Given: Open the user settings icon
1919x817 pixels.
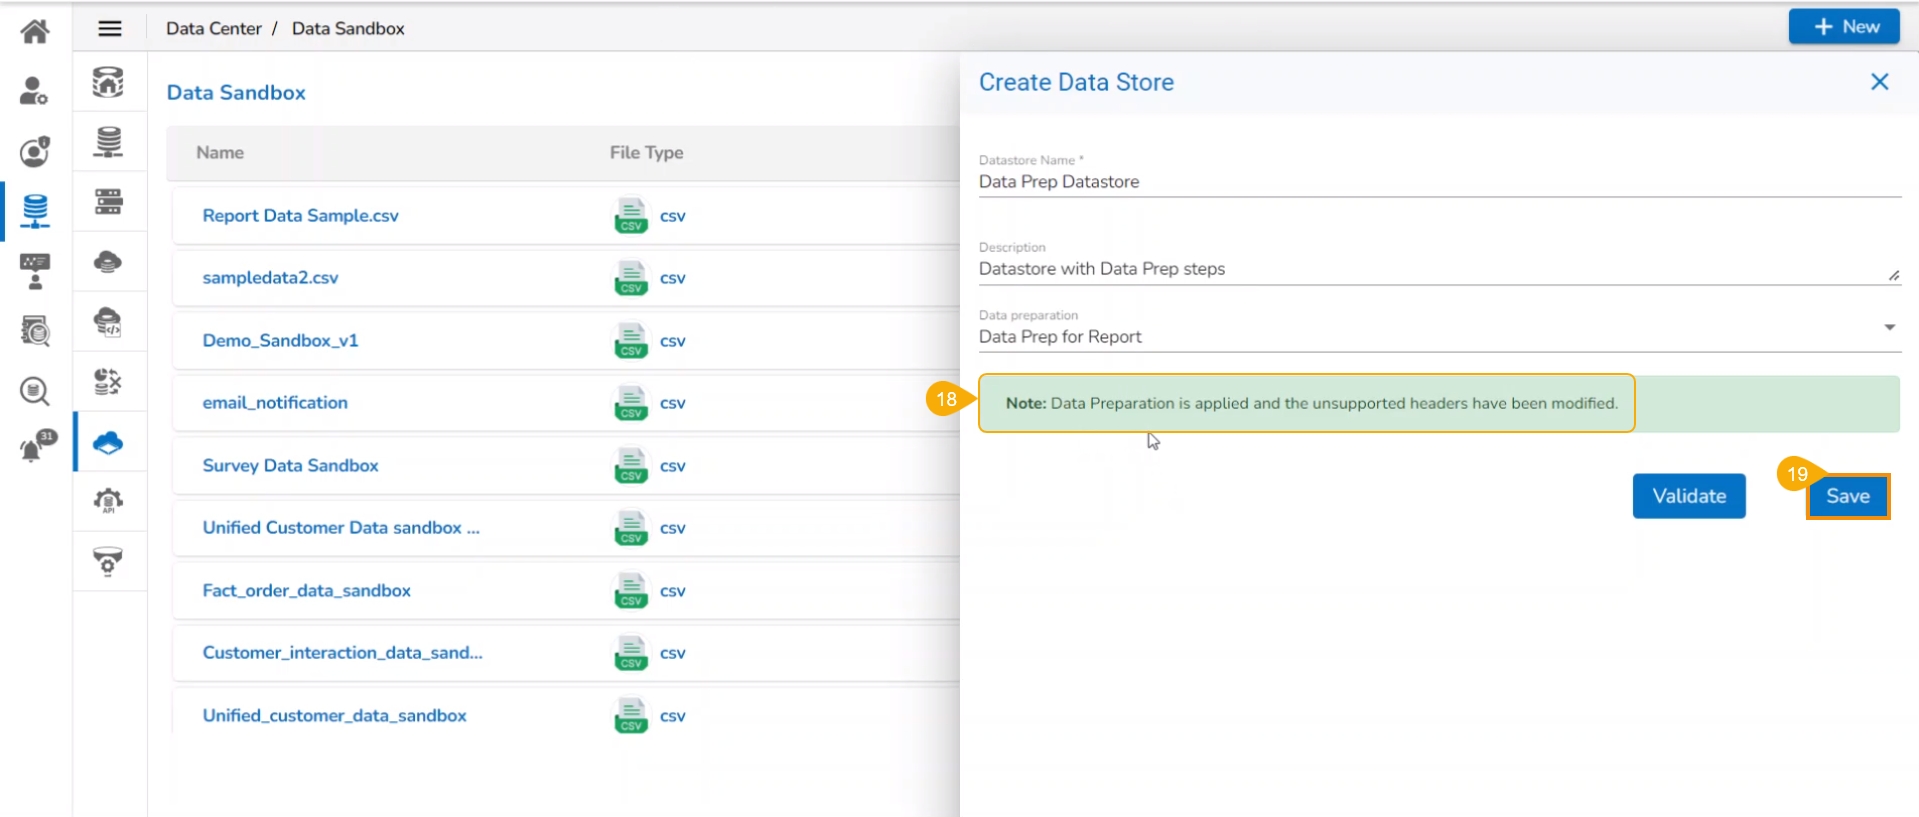Looking at the screenshot, I should coord(35,91).
